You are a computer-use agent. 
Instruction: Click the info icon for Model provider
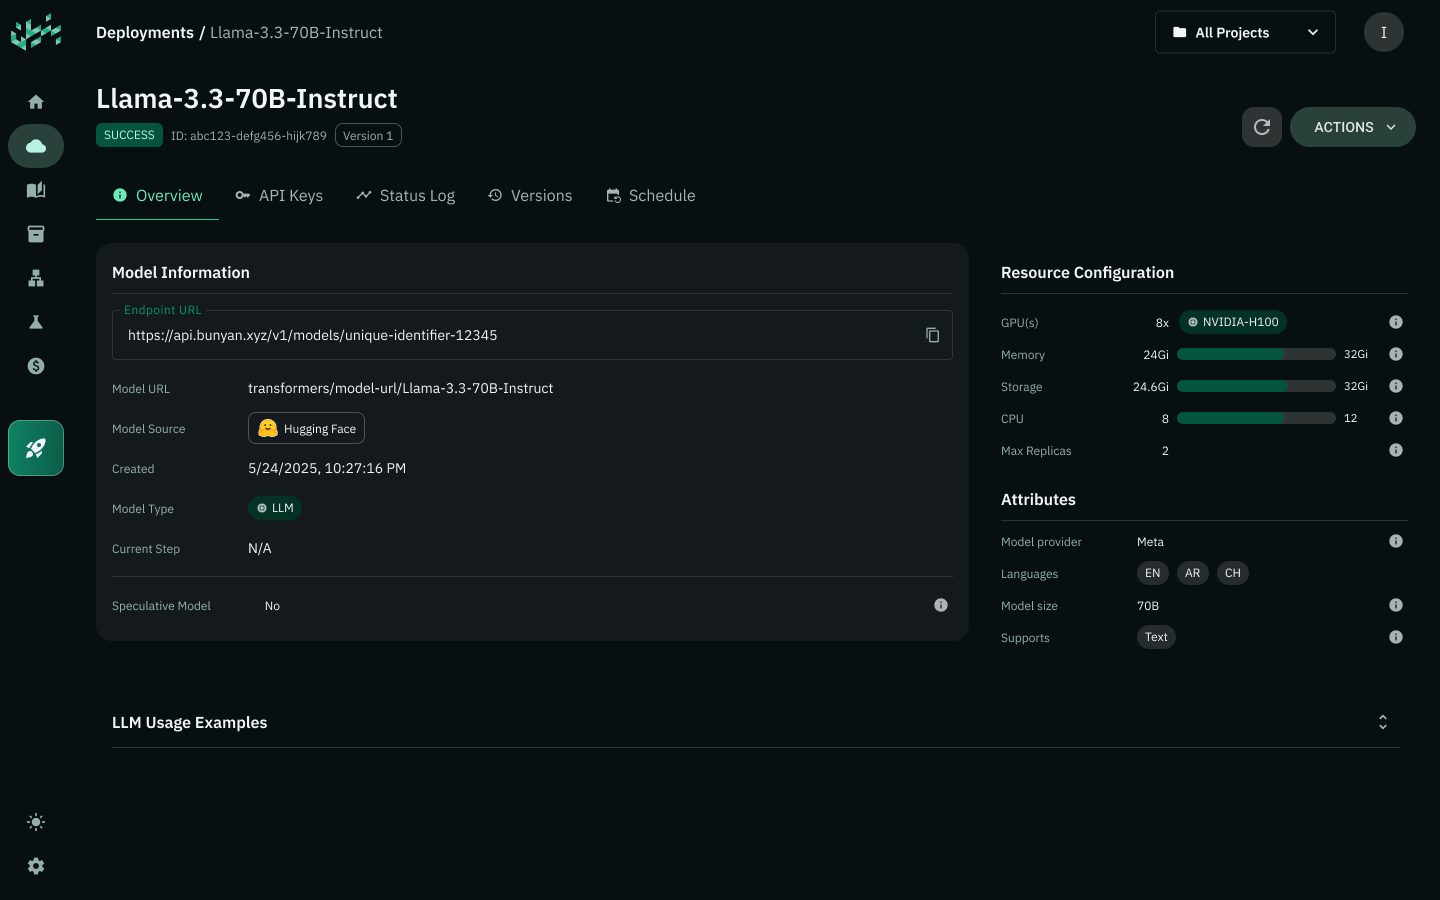pyautogui.click(x=1396, y=541)
